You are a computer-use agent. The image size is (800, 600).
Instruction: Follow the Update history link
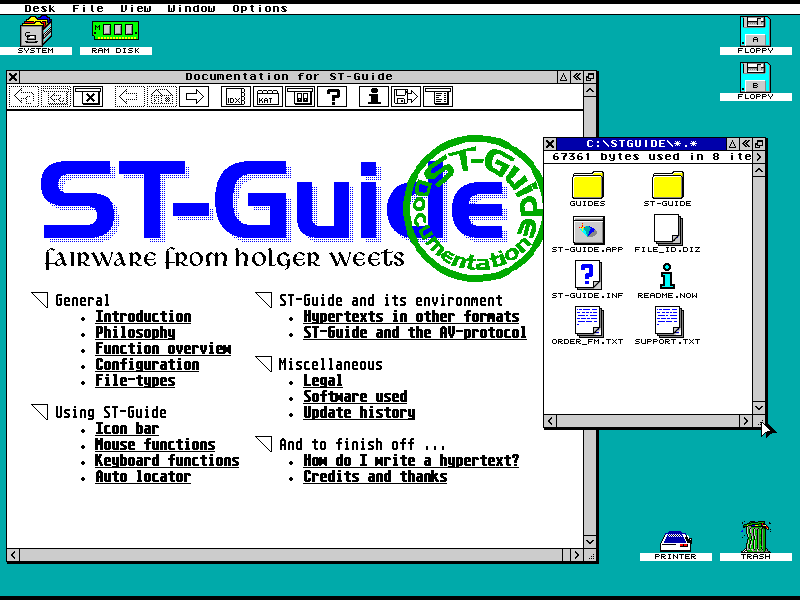[359, 413]
